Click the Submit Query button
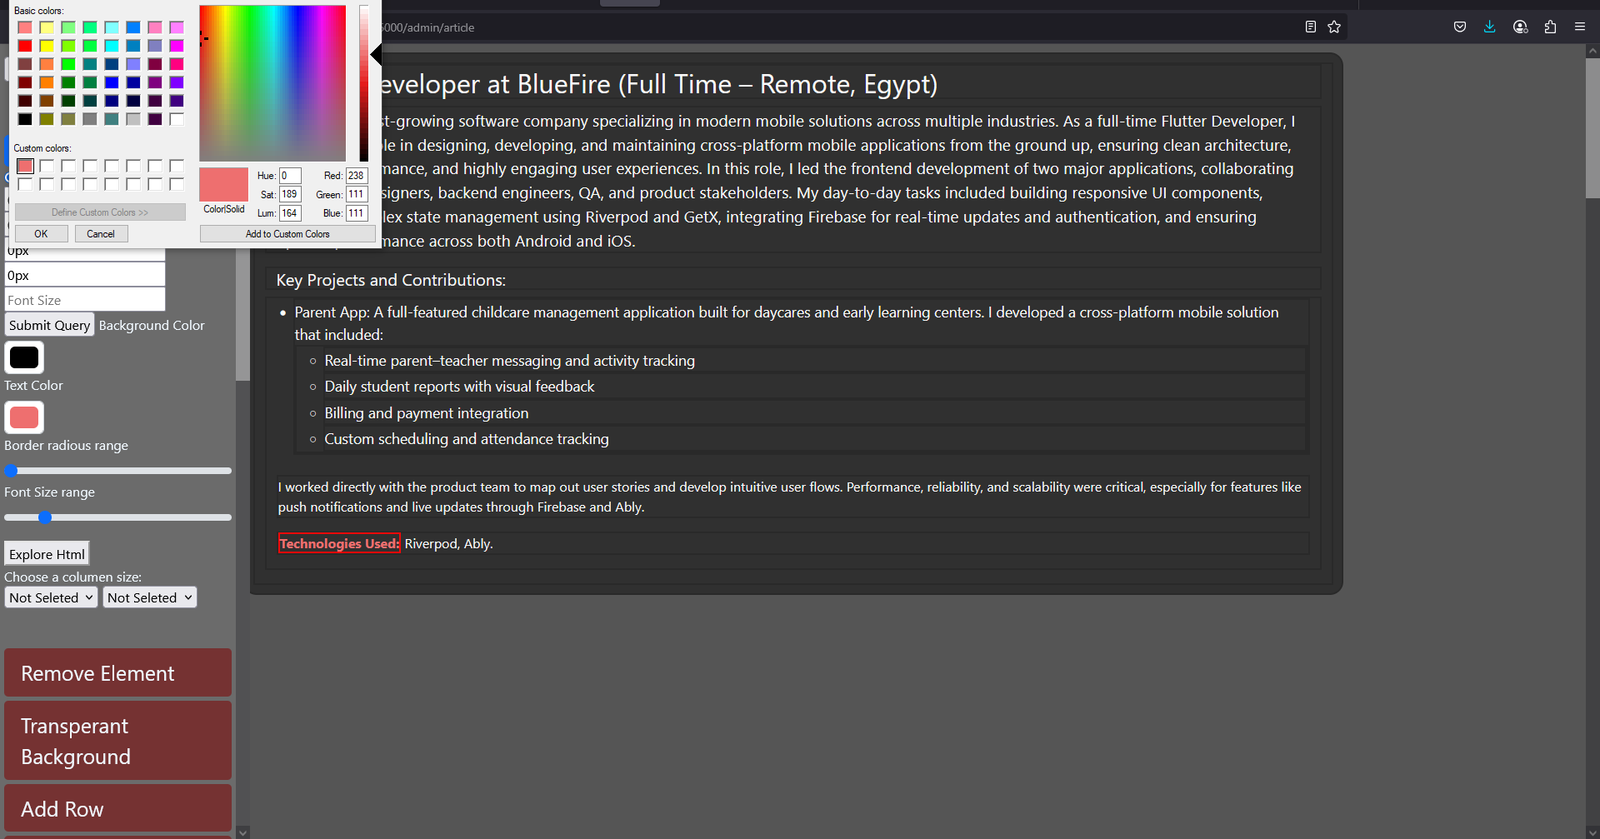1600x839 pixels. pos(49,325)
